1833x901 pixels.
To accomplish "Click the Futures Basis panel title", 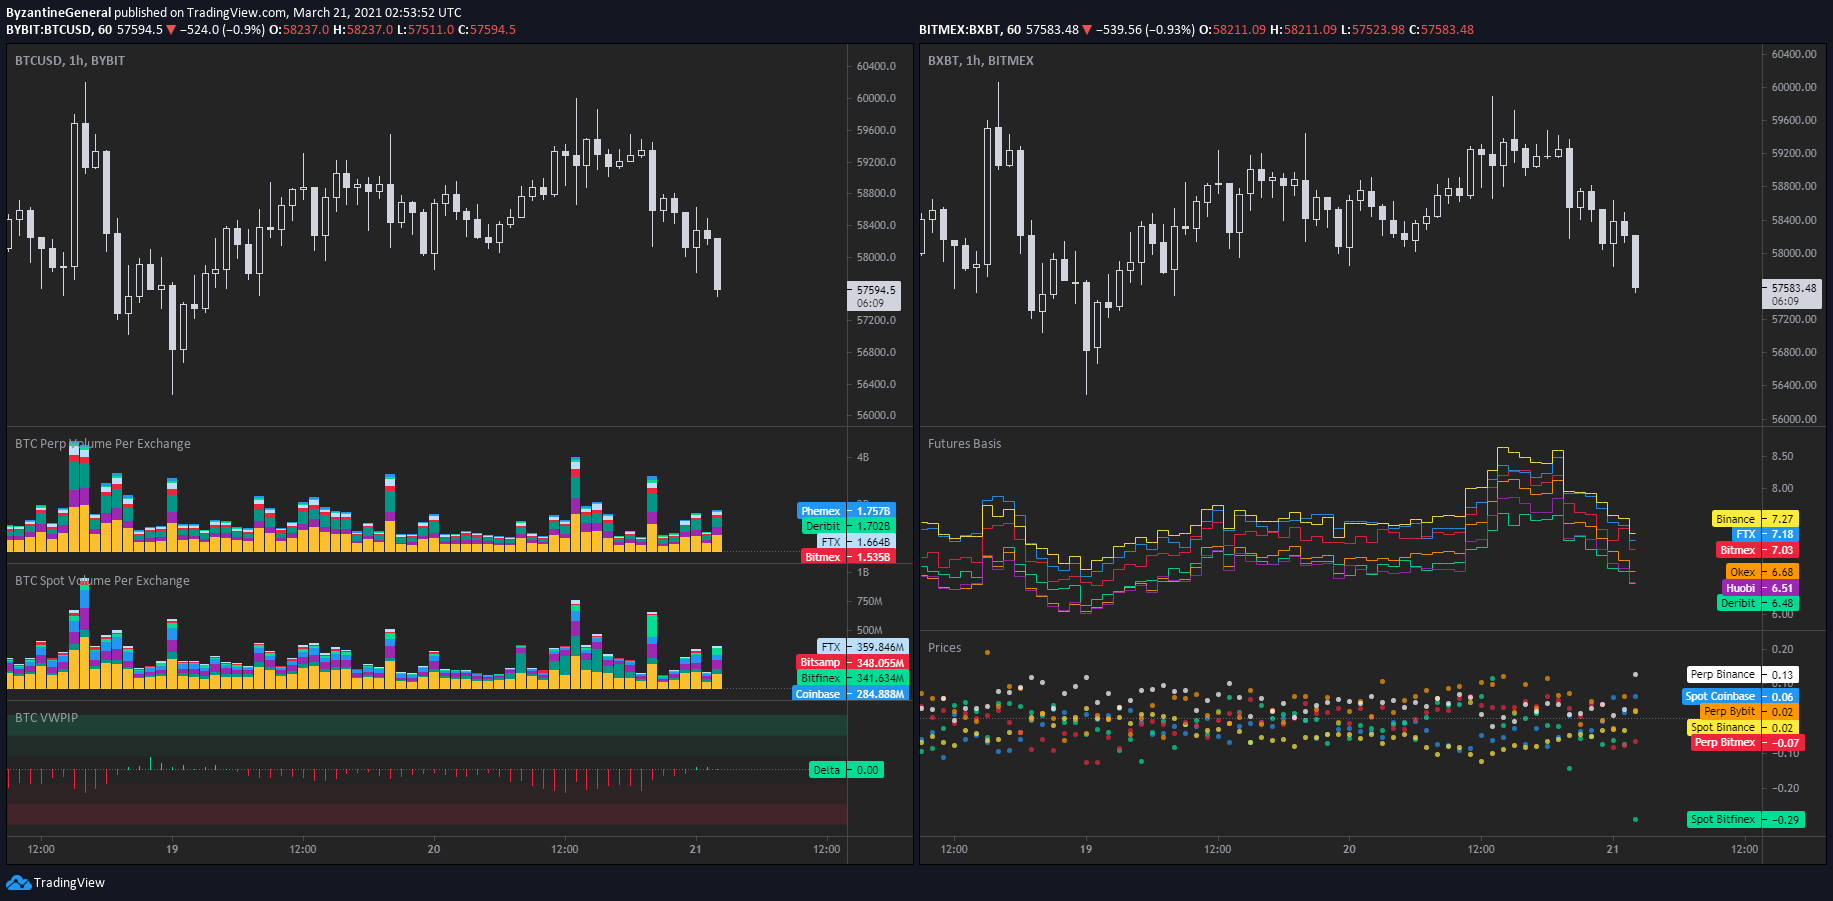I will point(963,443).
